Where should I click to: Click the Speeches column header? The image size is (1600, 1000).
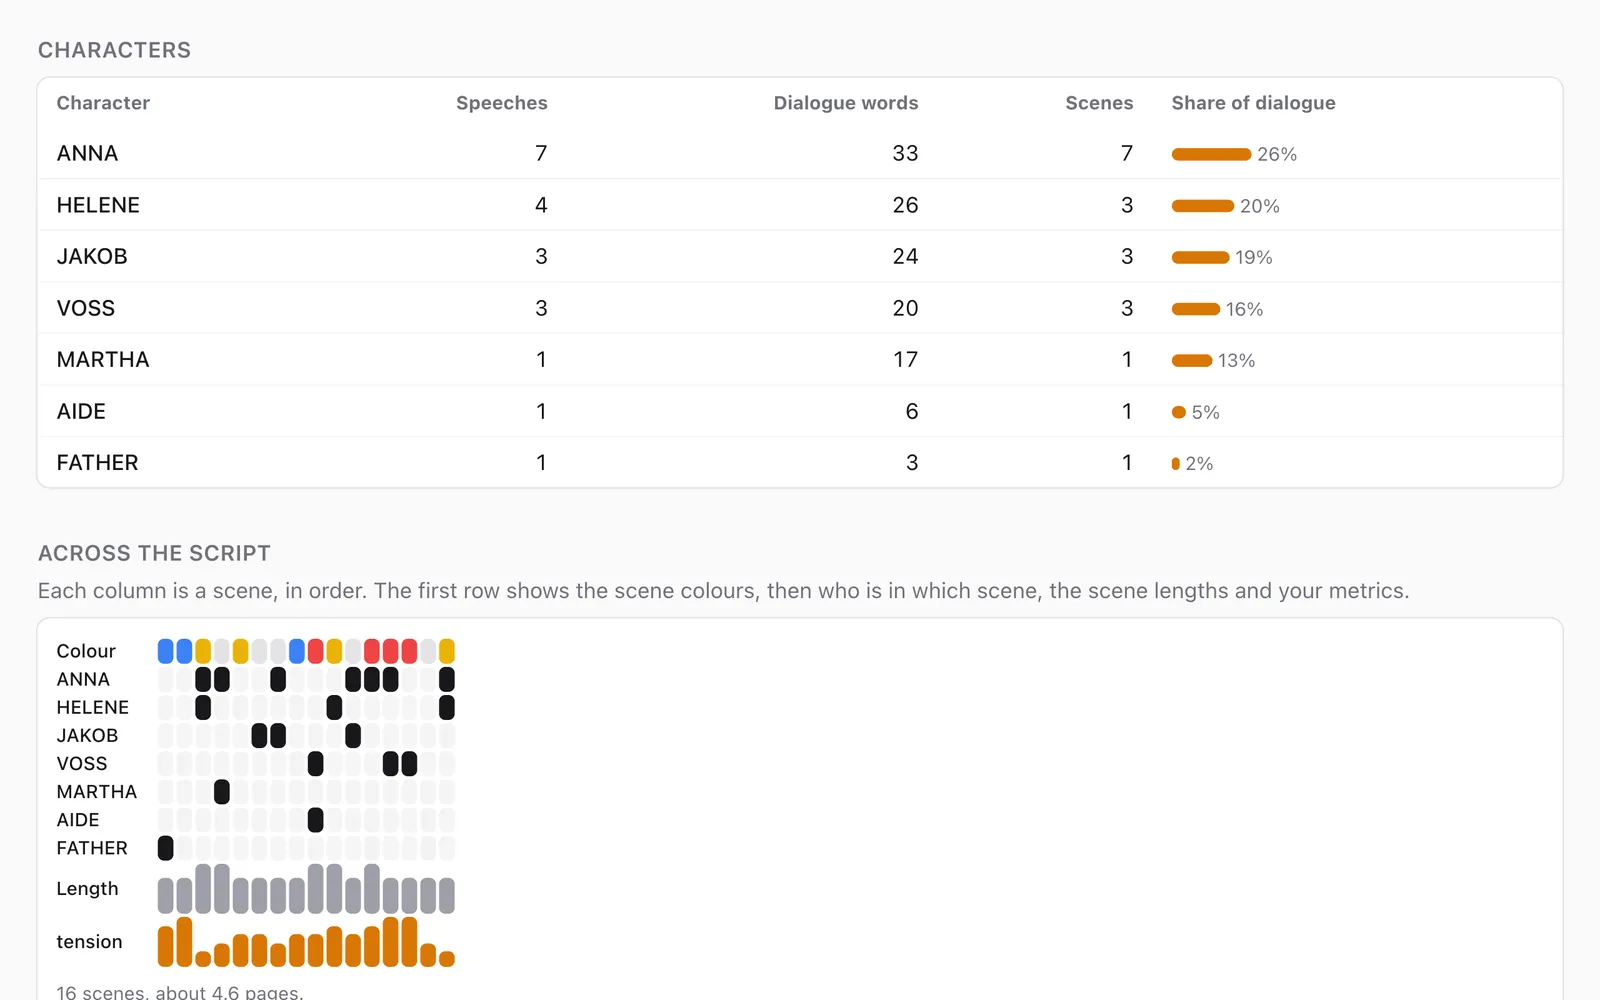click(x=502, y=103)
